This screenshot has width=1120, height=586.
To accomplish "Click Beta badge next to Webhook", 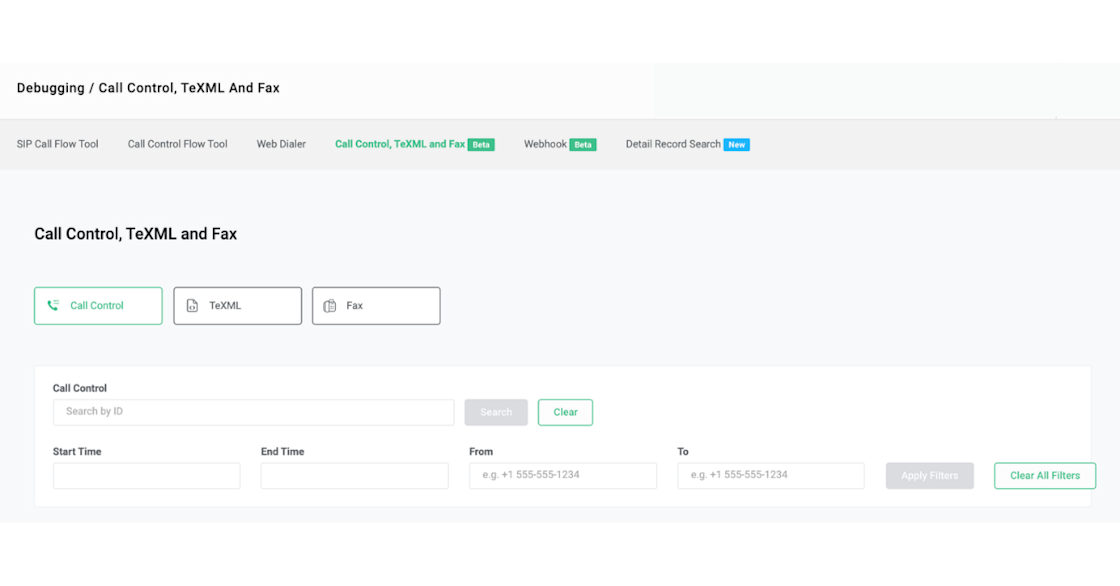I will pyautogui.click(x=583, y=144).
